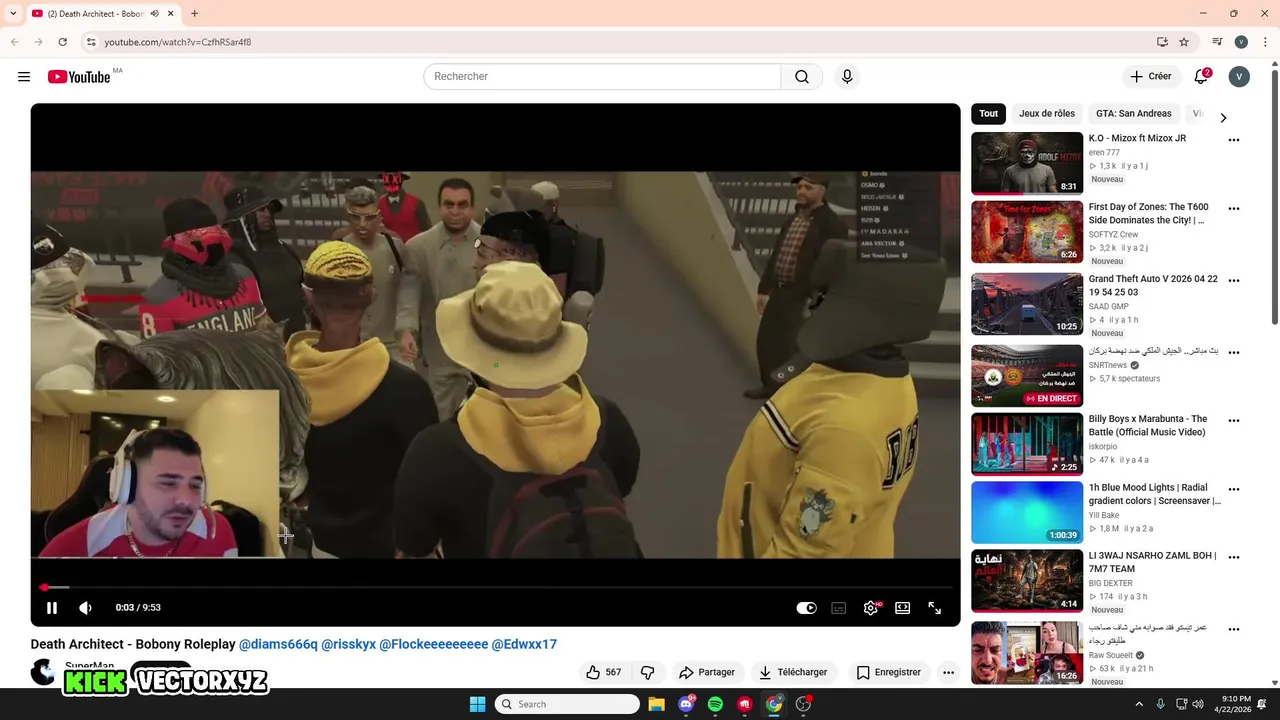This screenshot has height=720, width=1280.
Task: Reload the page in Chrome
Action: point(62,42)
